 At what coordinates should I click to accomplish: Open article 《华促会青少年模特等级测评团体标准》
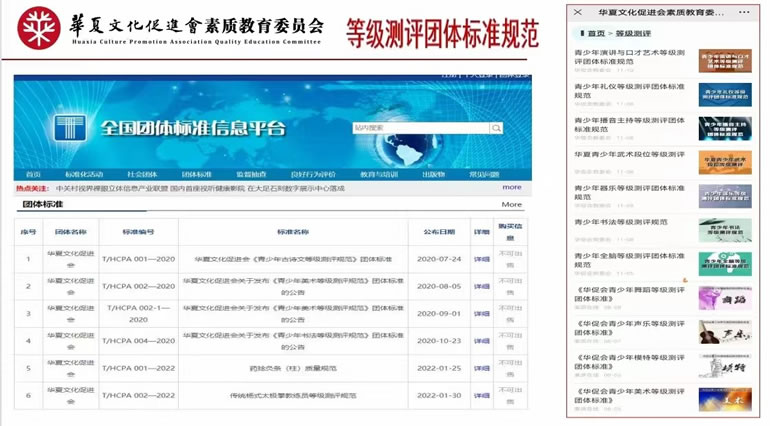629,362
